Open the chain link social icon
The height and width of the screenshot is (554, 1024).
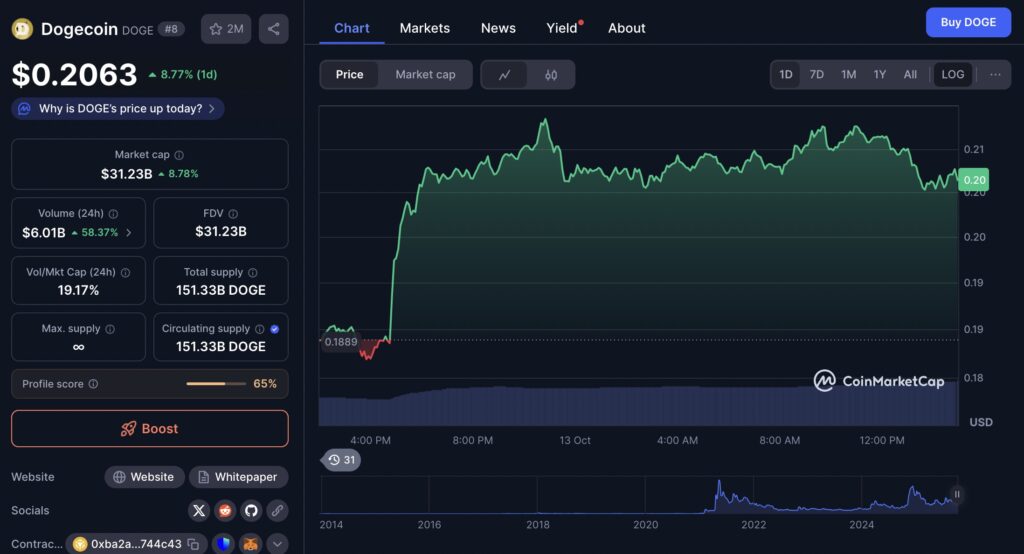coord(278,510)
